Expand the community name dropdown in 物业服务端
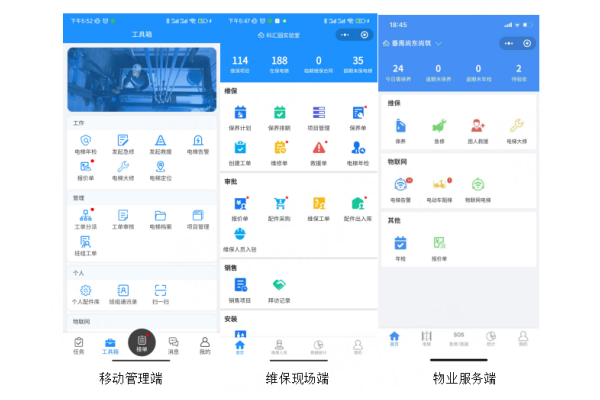Image resolution: width=600 pixels, height=400 pixels. (x=439, y=44)
